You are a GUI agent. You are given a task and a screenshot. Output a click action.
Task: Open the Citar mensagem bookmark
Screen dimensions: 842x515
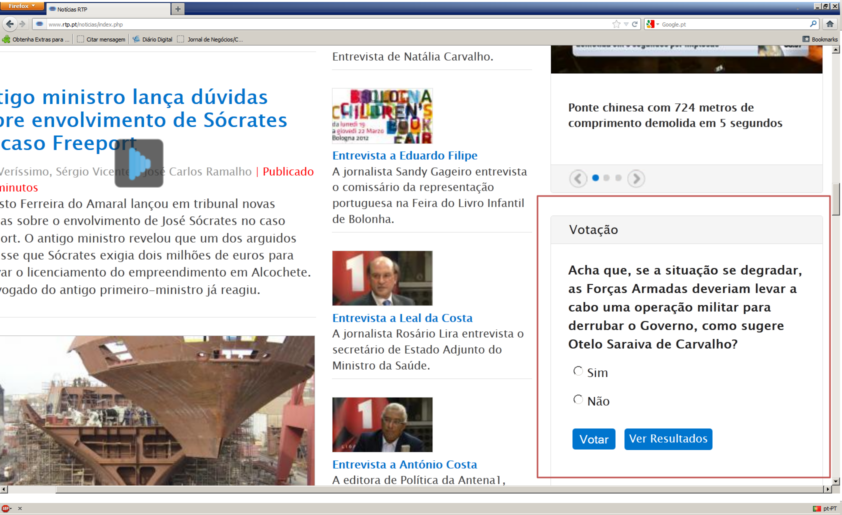(101, 39)
